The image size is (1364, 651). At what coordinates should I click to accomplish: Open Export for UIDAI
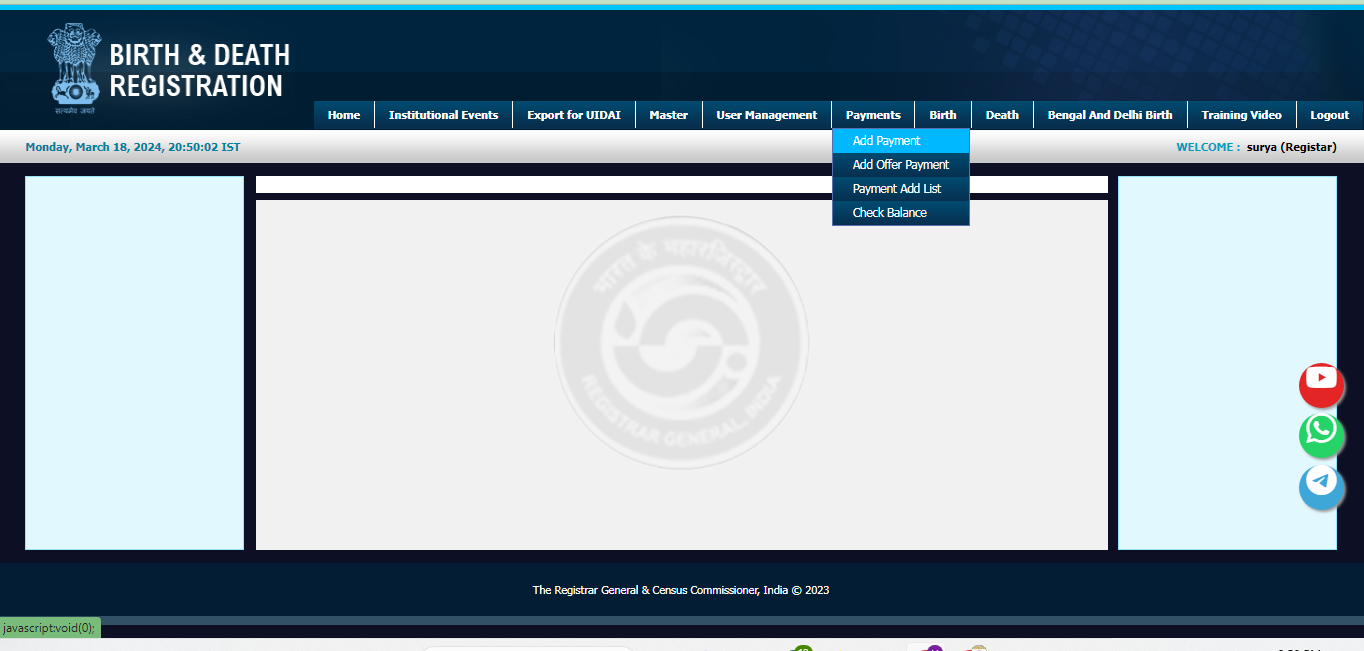tap(574, 114)
